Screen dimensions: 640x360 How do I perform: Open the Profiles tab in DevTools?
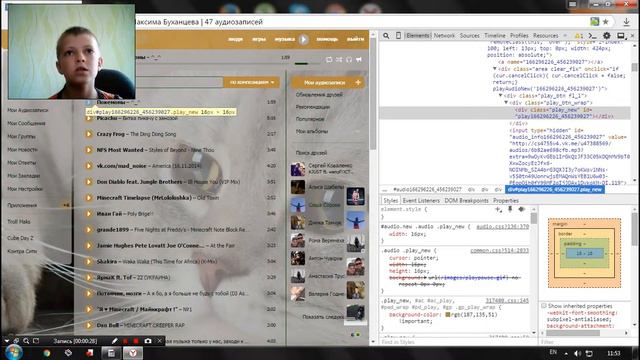[519, 36]
